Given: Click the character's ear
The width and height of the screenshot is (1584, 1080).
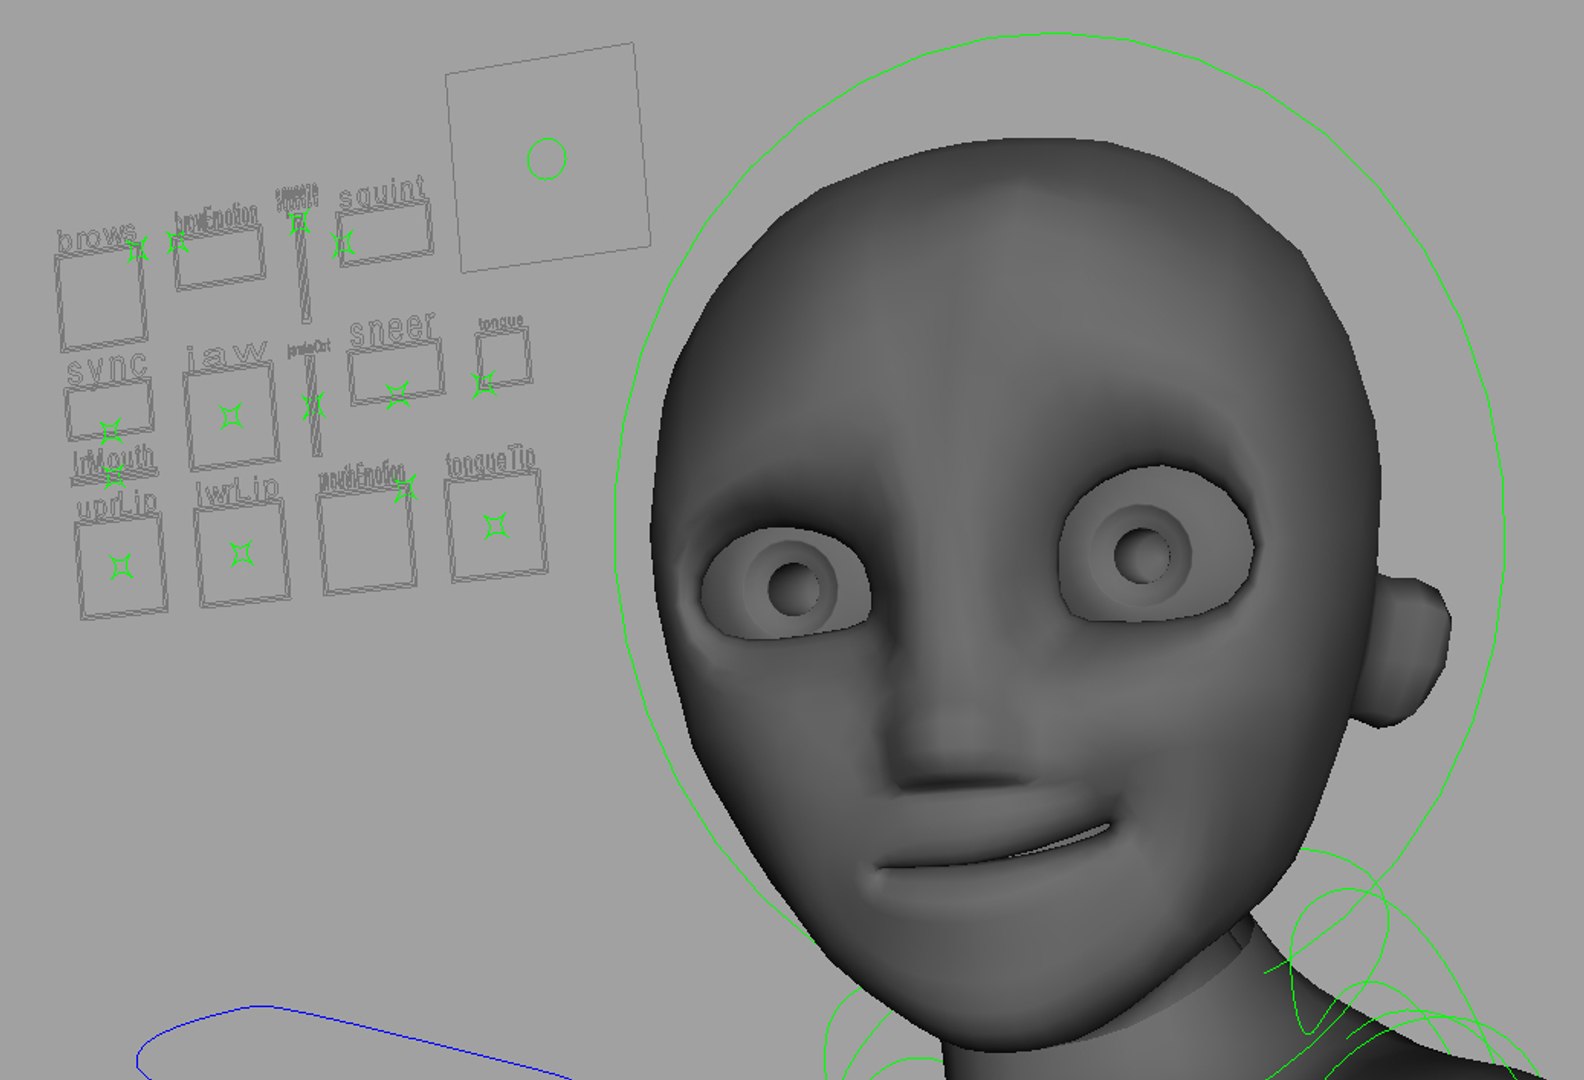Looking at the screenshot, I should click(1400, 651).
